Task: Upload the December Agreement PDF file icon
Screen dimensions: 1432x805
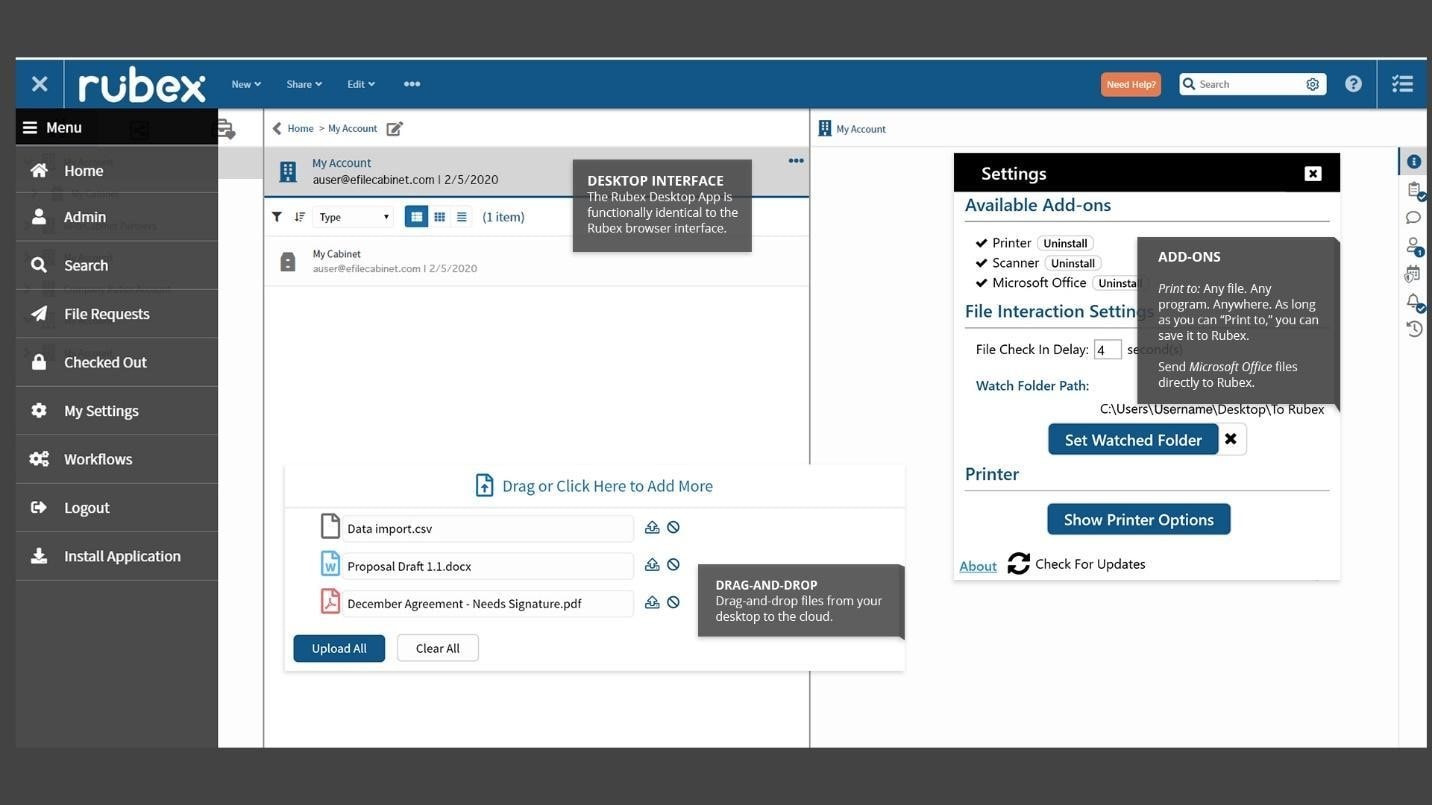Action: click(652, 602)
